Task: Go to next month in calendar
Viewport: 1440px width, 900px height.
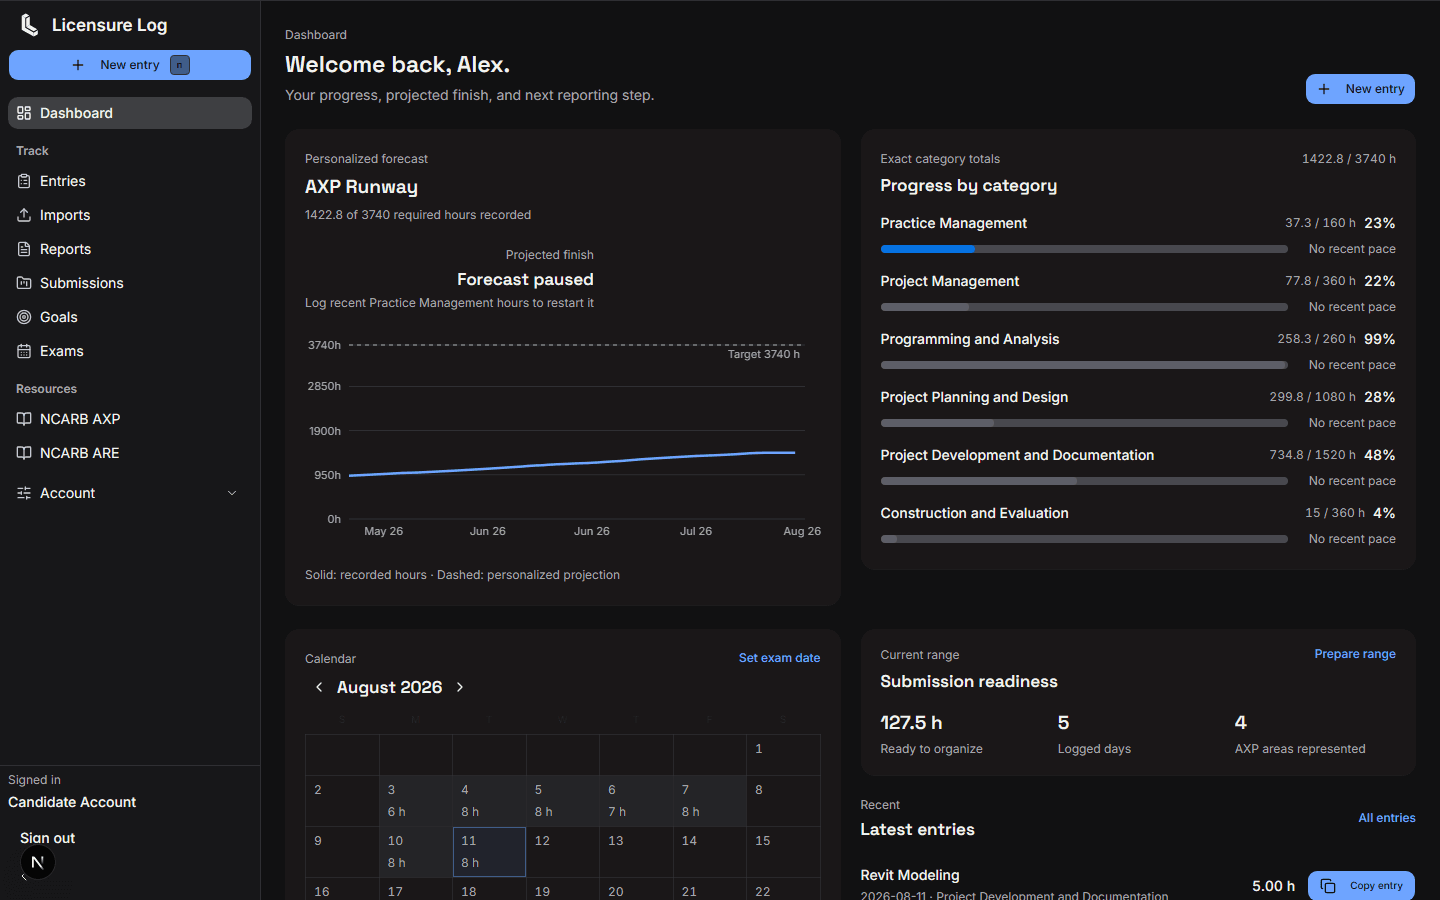Action: [460, 687]
